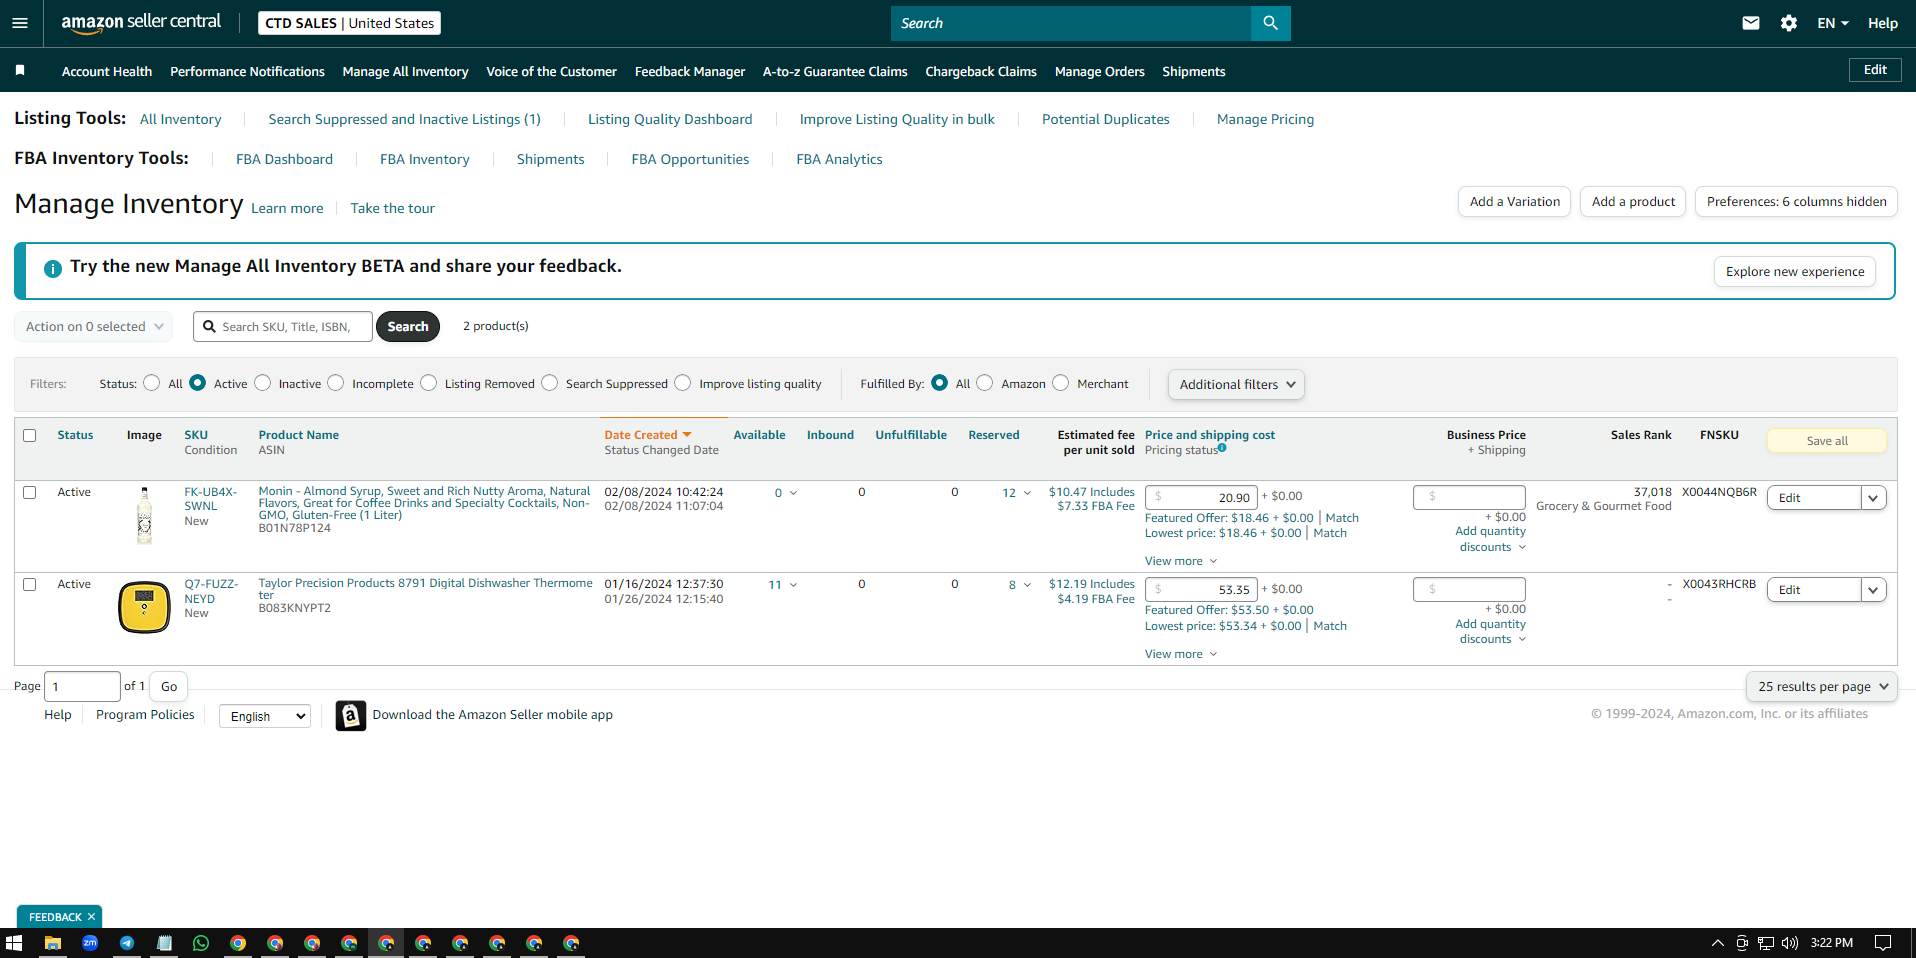Open Notepad from the taskbar

click(x=164, y=943)
